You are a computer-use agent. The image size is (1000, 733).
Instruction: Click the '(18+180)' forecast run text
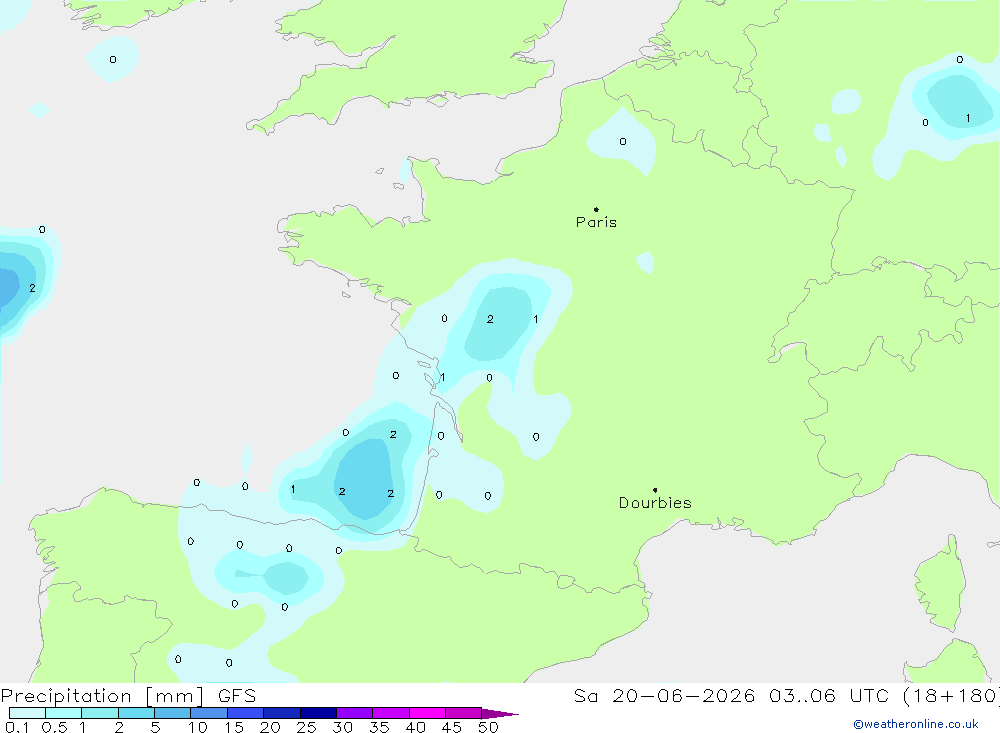coord(951,696)
